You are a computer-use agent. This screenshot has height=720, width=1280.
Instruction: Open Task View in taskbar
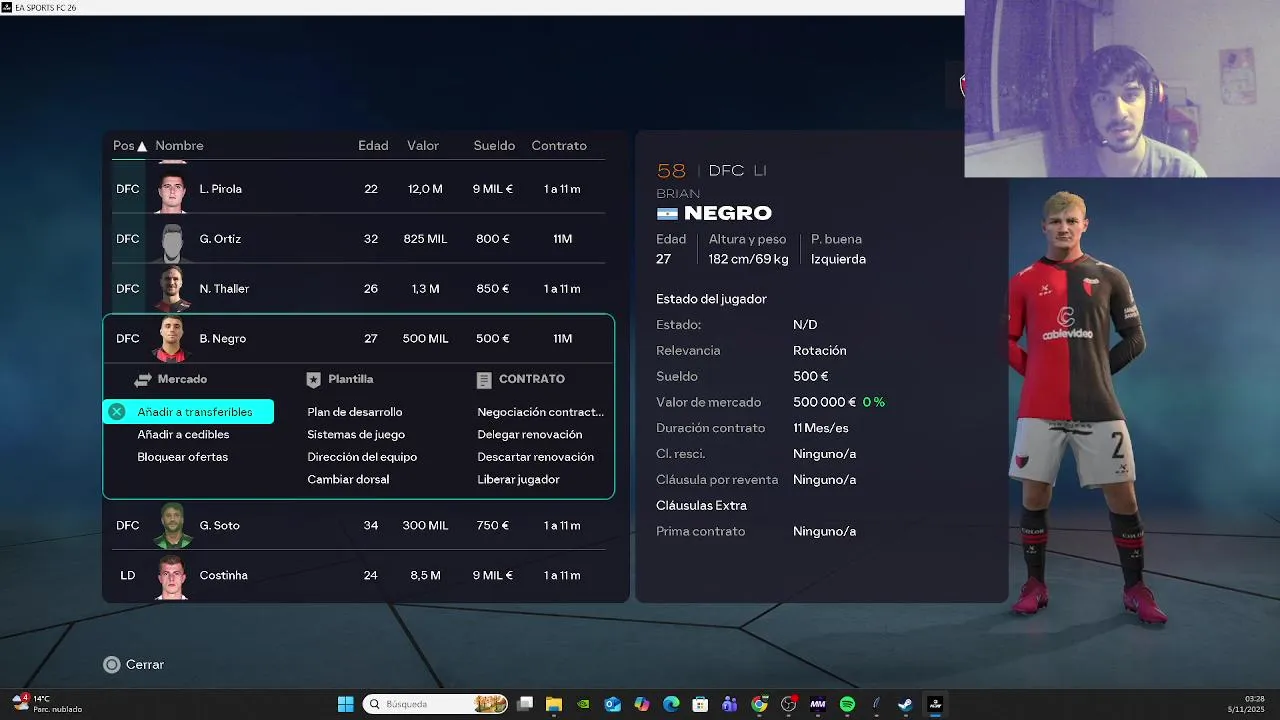[x=525, y=704]
